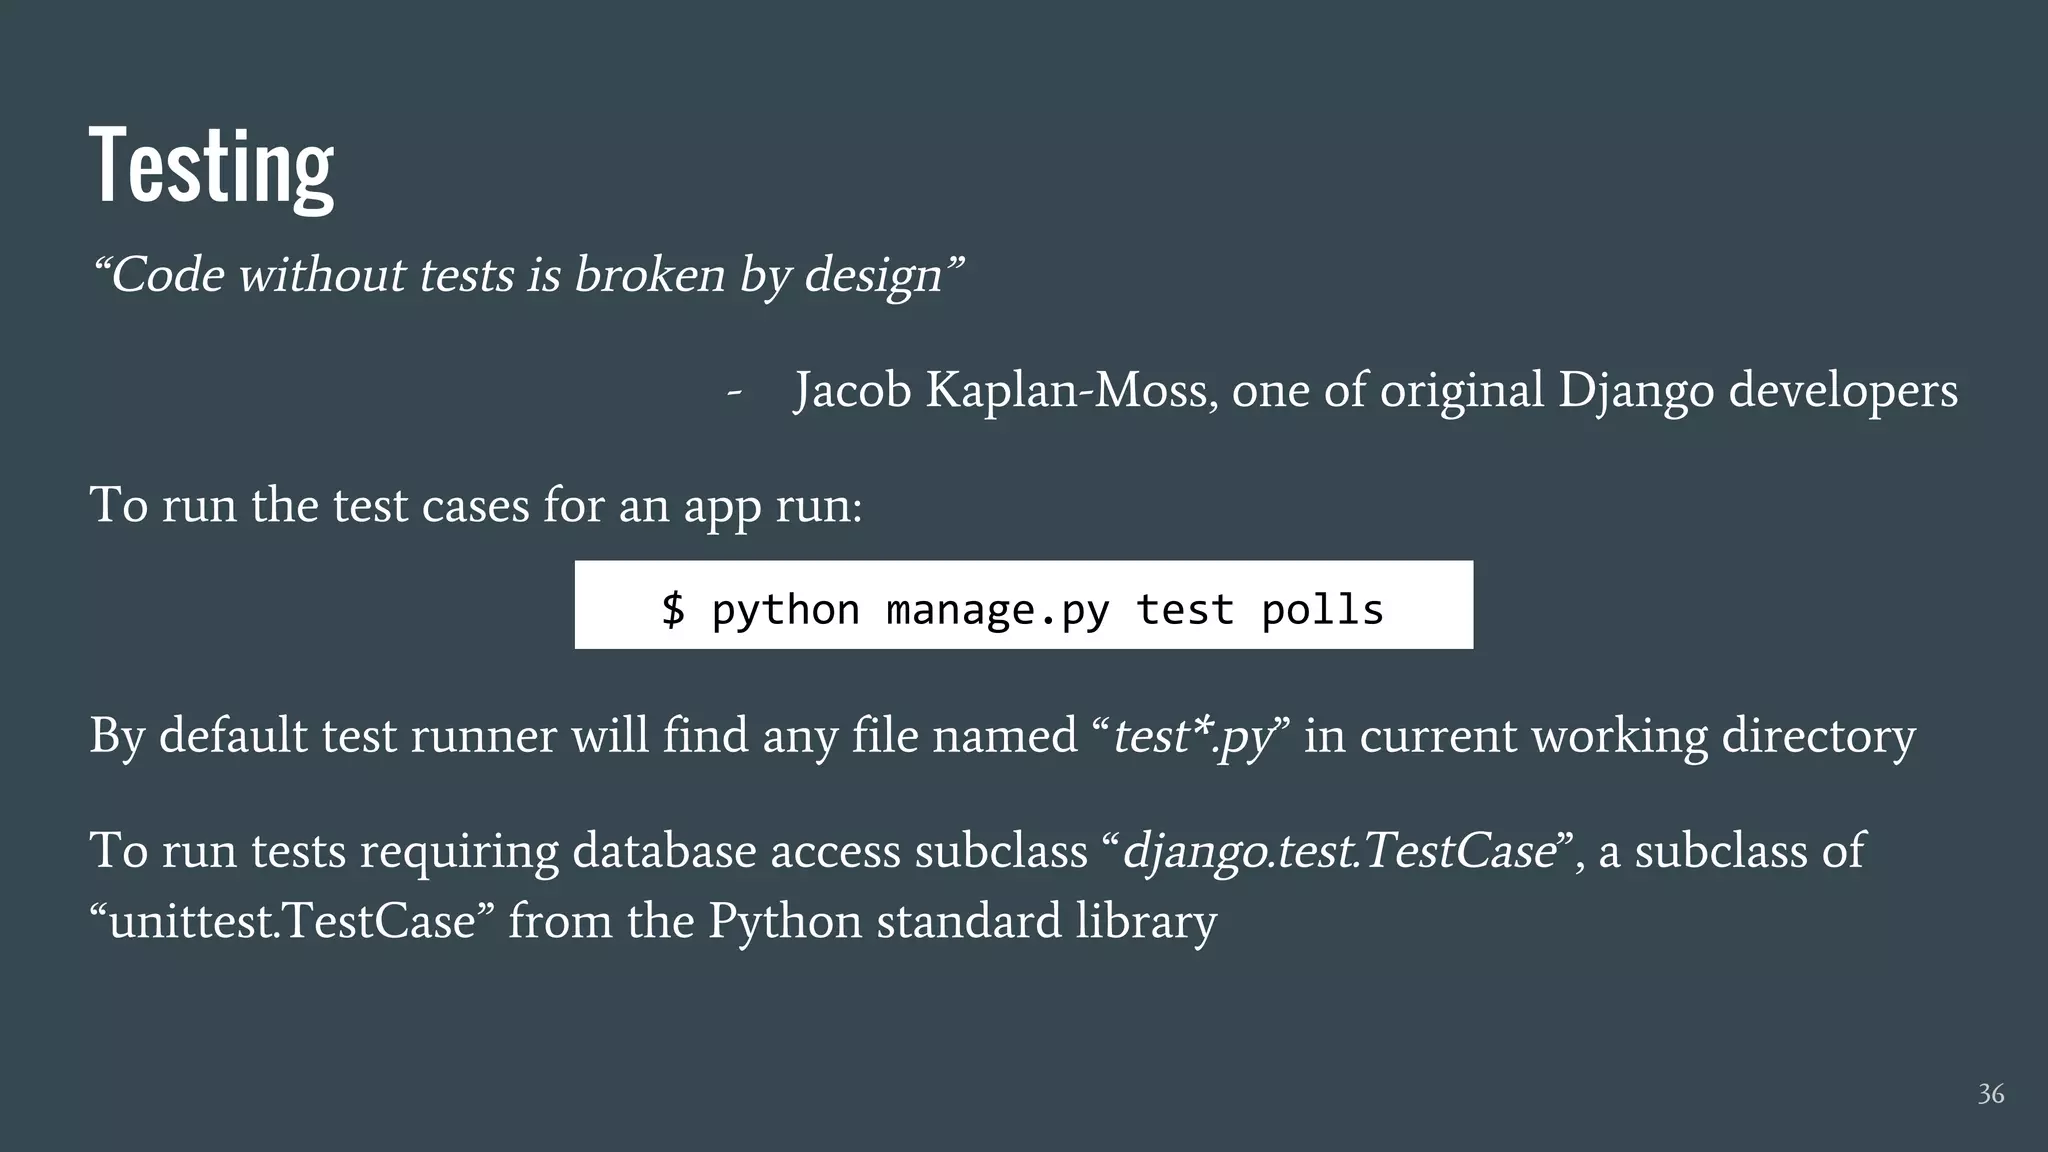Screen dimensions: 2048x1152
Task: Click the word "polls" in the command
Action: (x=1322, y=609)
